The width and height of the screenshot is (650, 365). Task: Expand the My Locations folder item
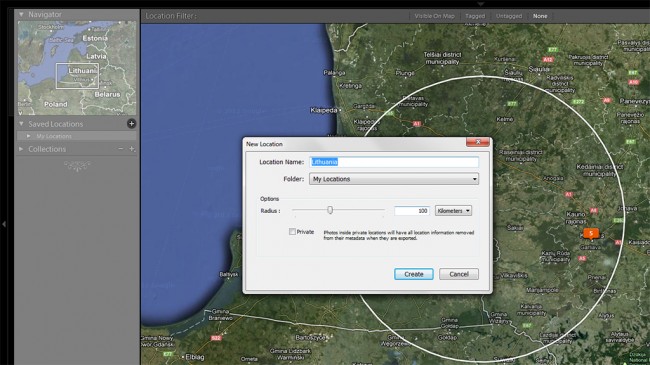pyautogui.click(x=29, y=136)
